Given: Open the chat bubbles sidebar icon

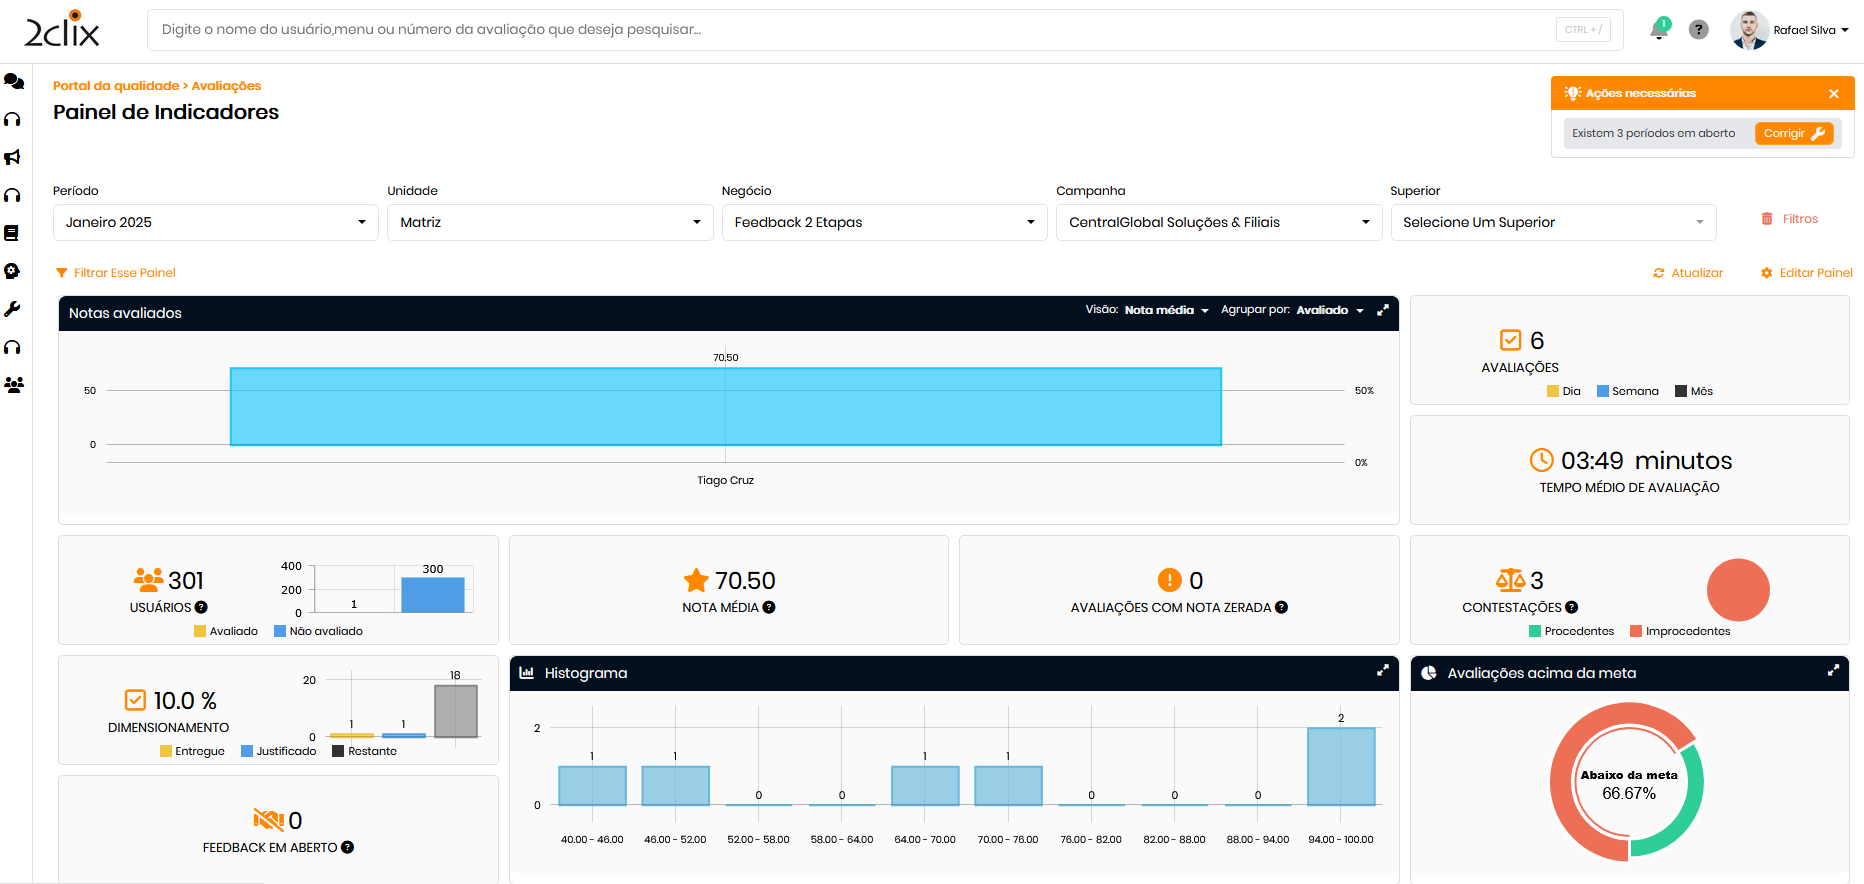Looking at the screenshot, I should click(14, 81).
